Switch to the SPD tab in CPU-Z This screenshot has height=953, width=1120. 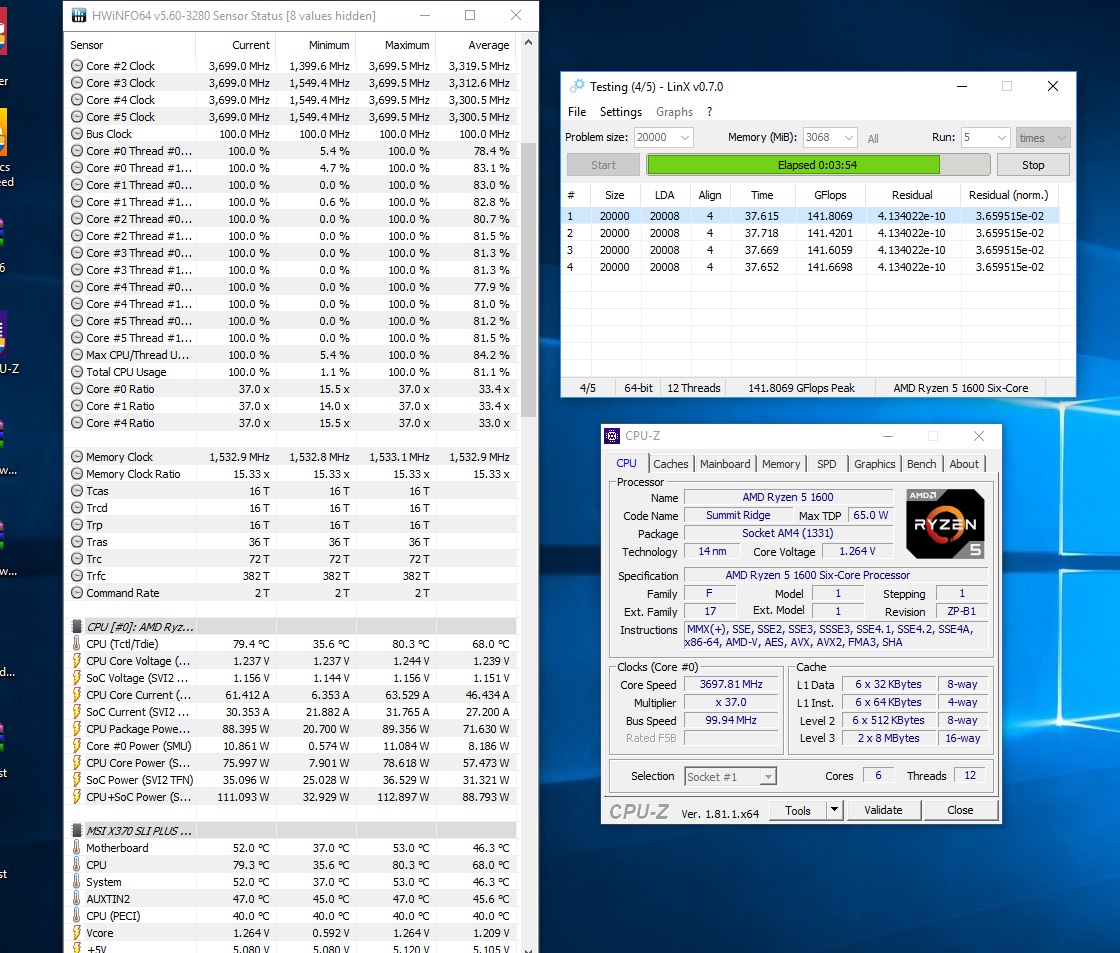[x=826, y=464]
